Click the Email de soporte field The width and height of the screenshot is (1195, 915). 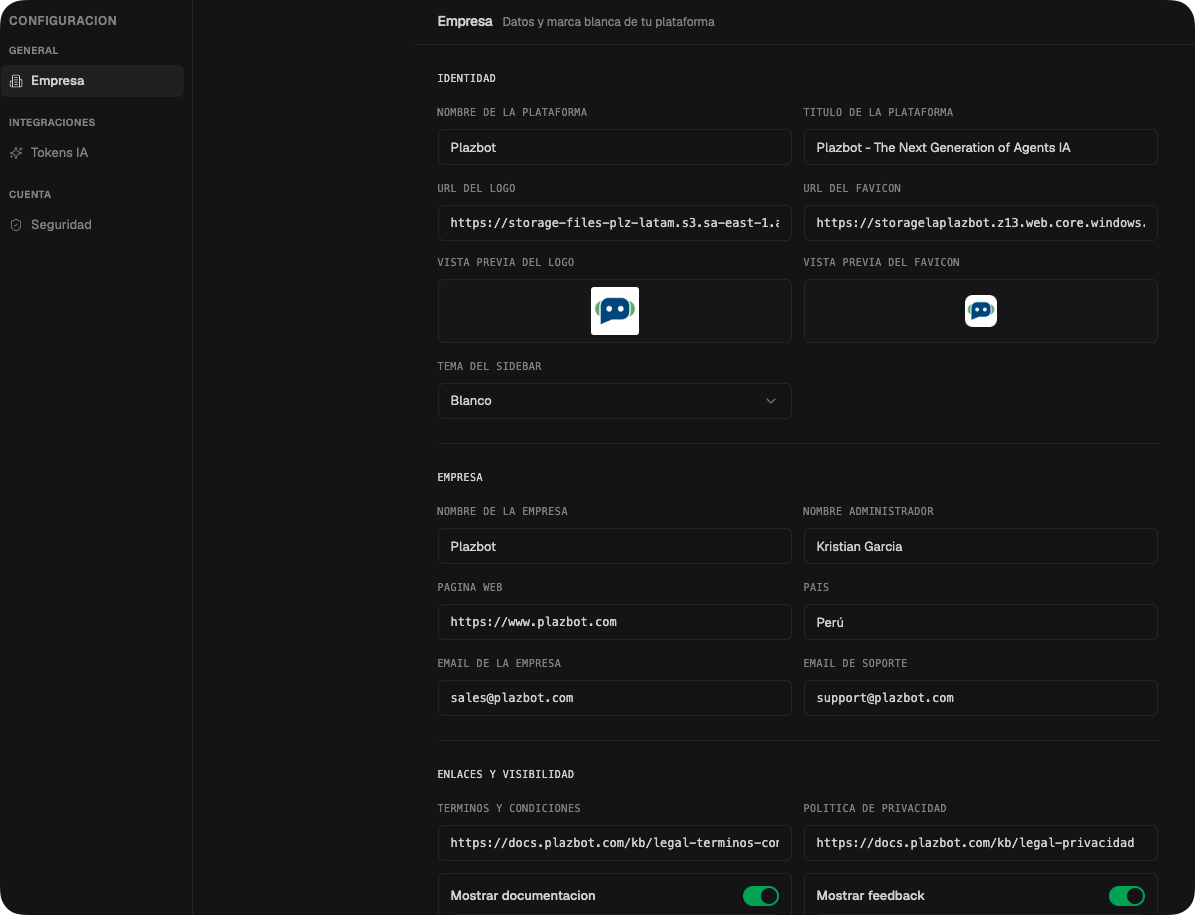pyautogui.click(x=981, y=698)
